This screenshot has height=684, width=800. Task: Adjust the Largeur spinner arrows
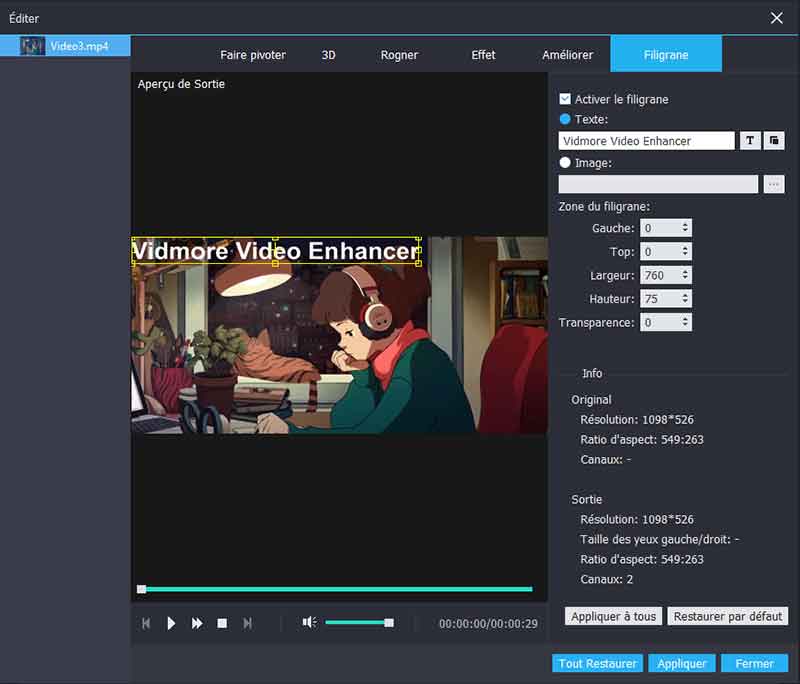685,275
